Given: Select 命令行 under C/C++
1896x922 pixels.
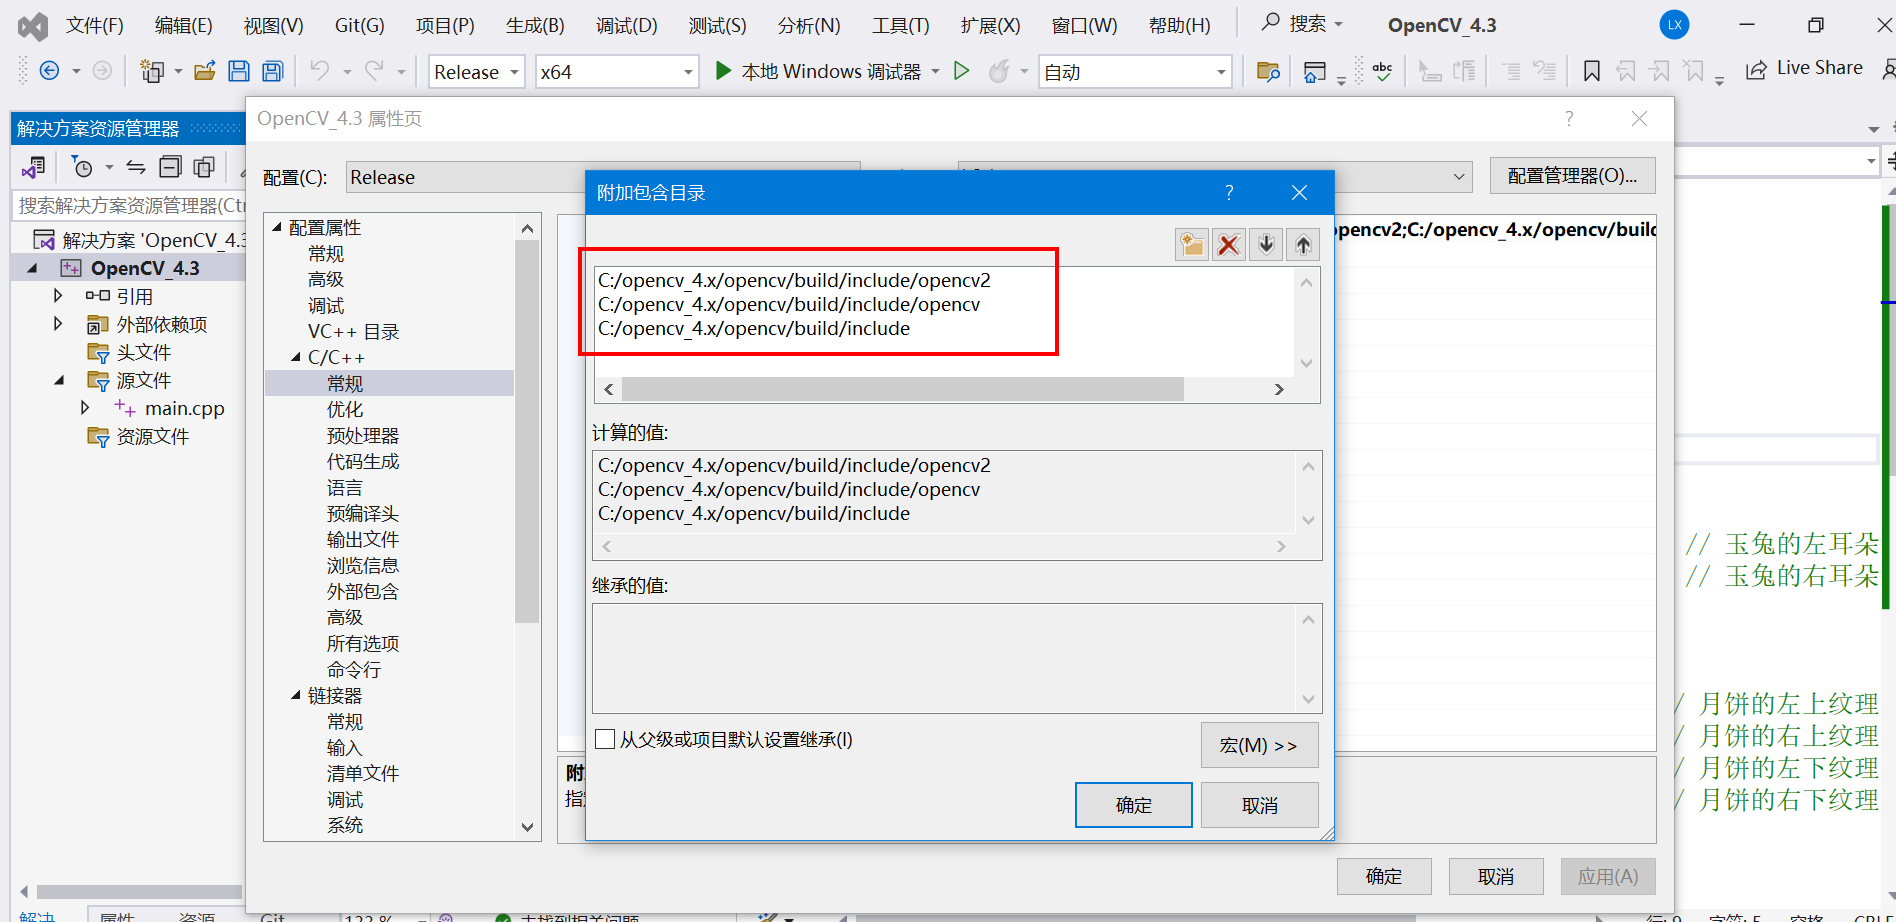Looking at the screenshot, I should (354, 670).
